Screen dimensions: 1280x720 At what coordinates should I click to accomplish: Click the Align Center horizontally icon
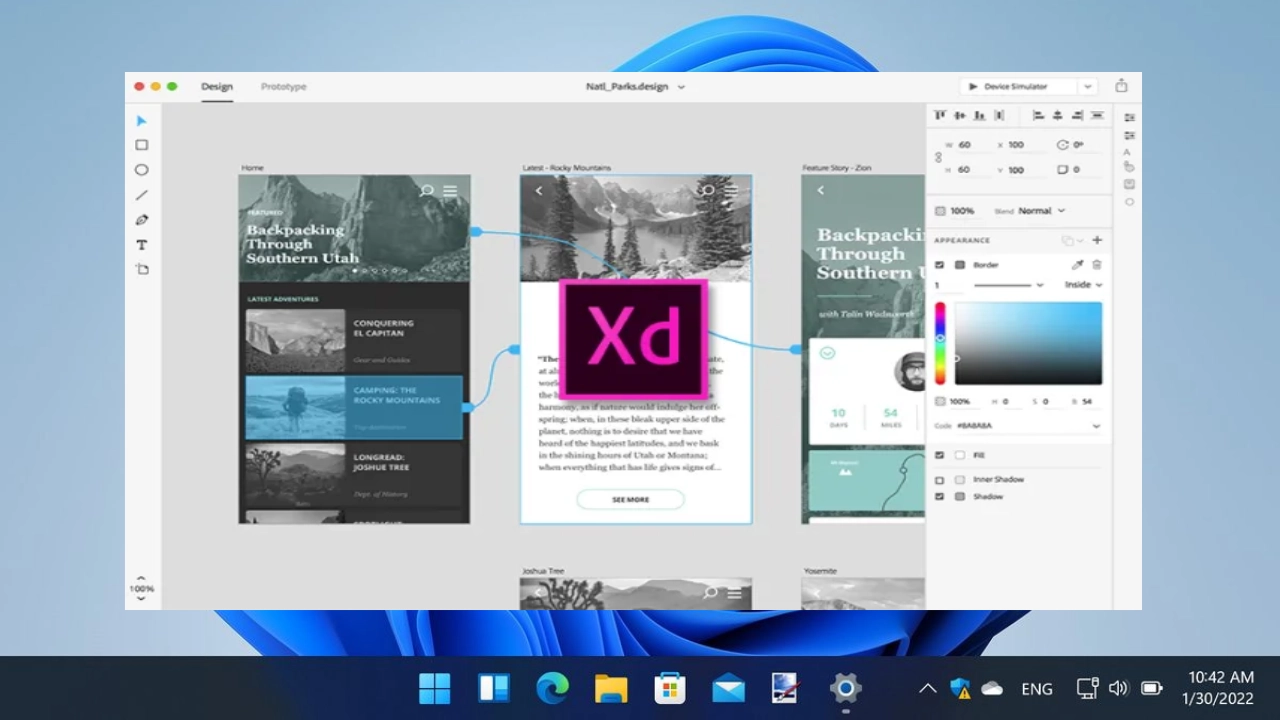pyautogui.click(x=1058, y=116)
